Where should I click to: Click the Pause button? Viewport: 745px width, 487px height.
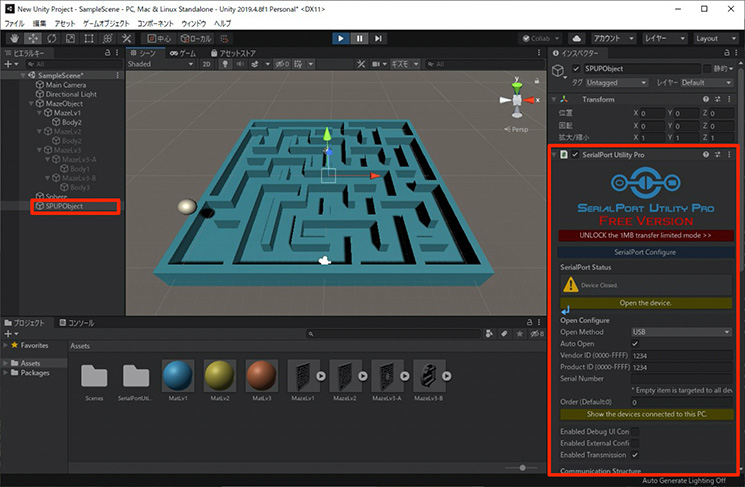coord(359,38)
